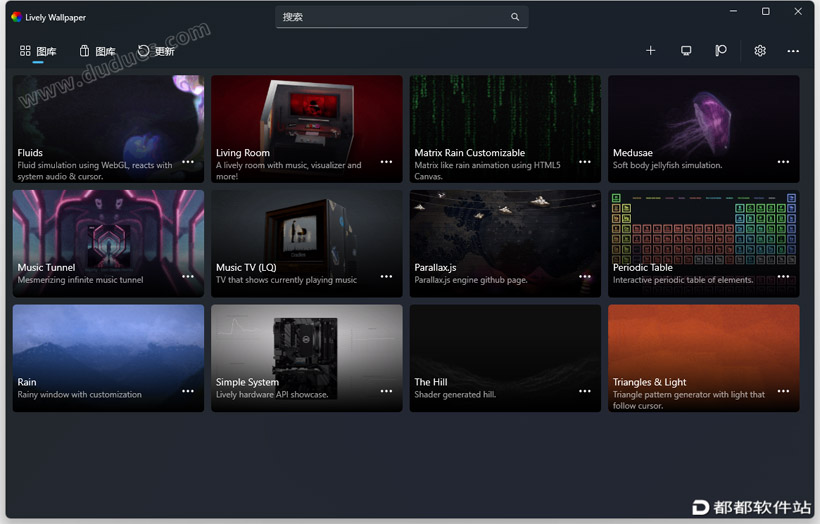Click the add wallpaper plus icon
Viewport: 820px width, 524px height.
650,51
